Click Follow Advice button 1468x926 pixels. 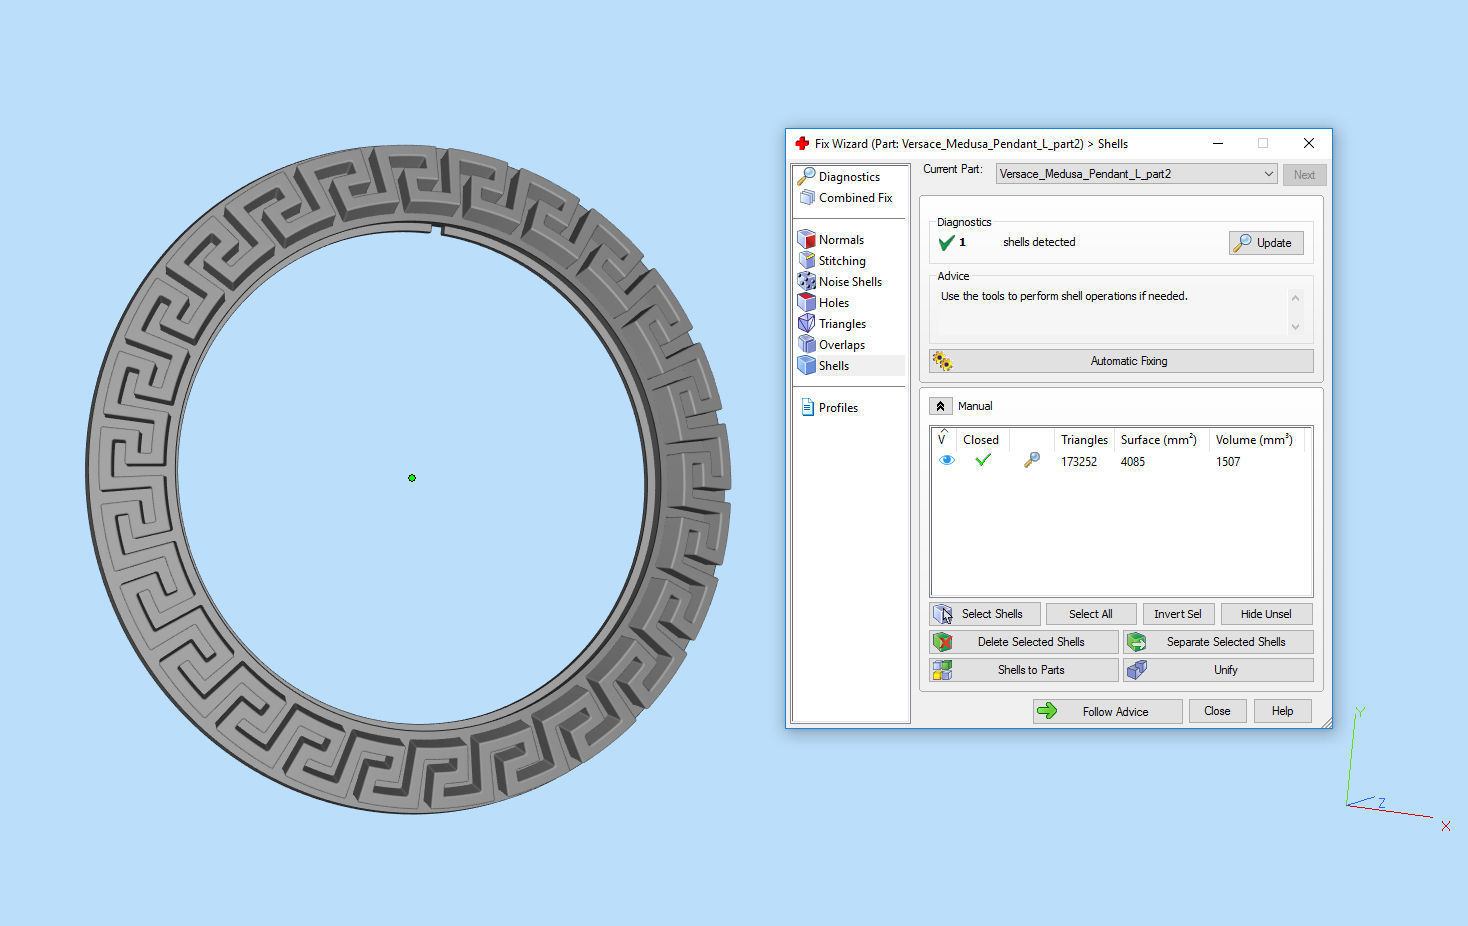point(1108,711)
